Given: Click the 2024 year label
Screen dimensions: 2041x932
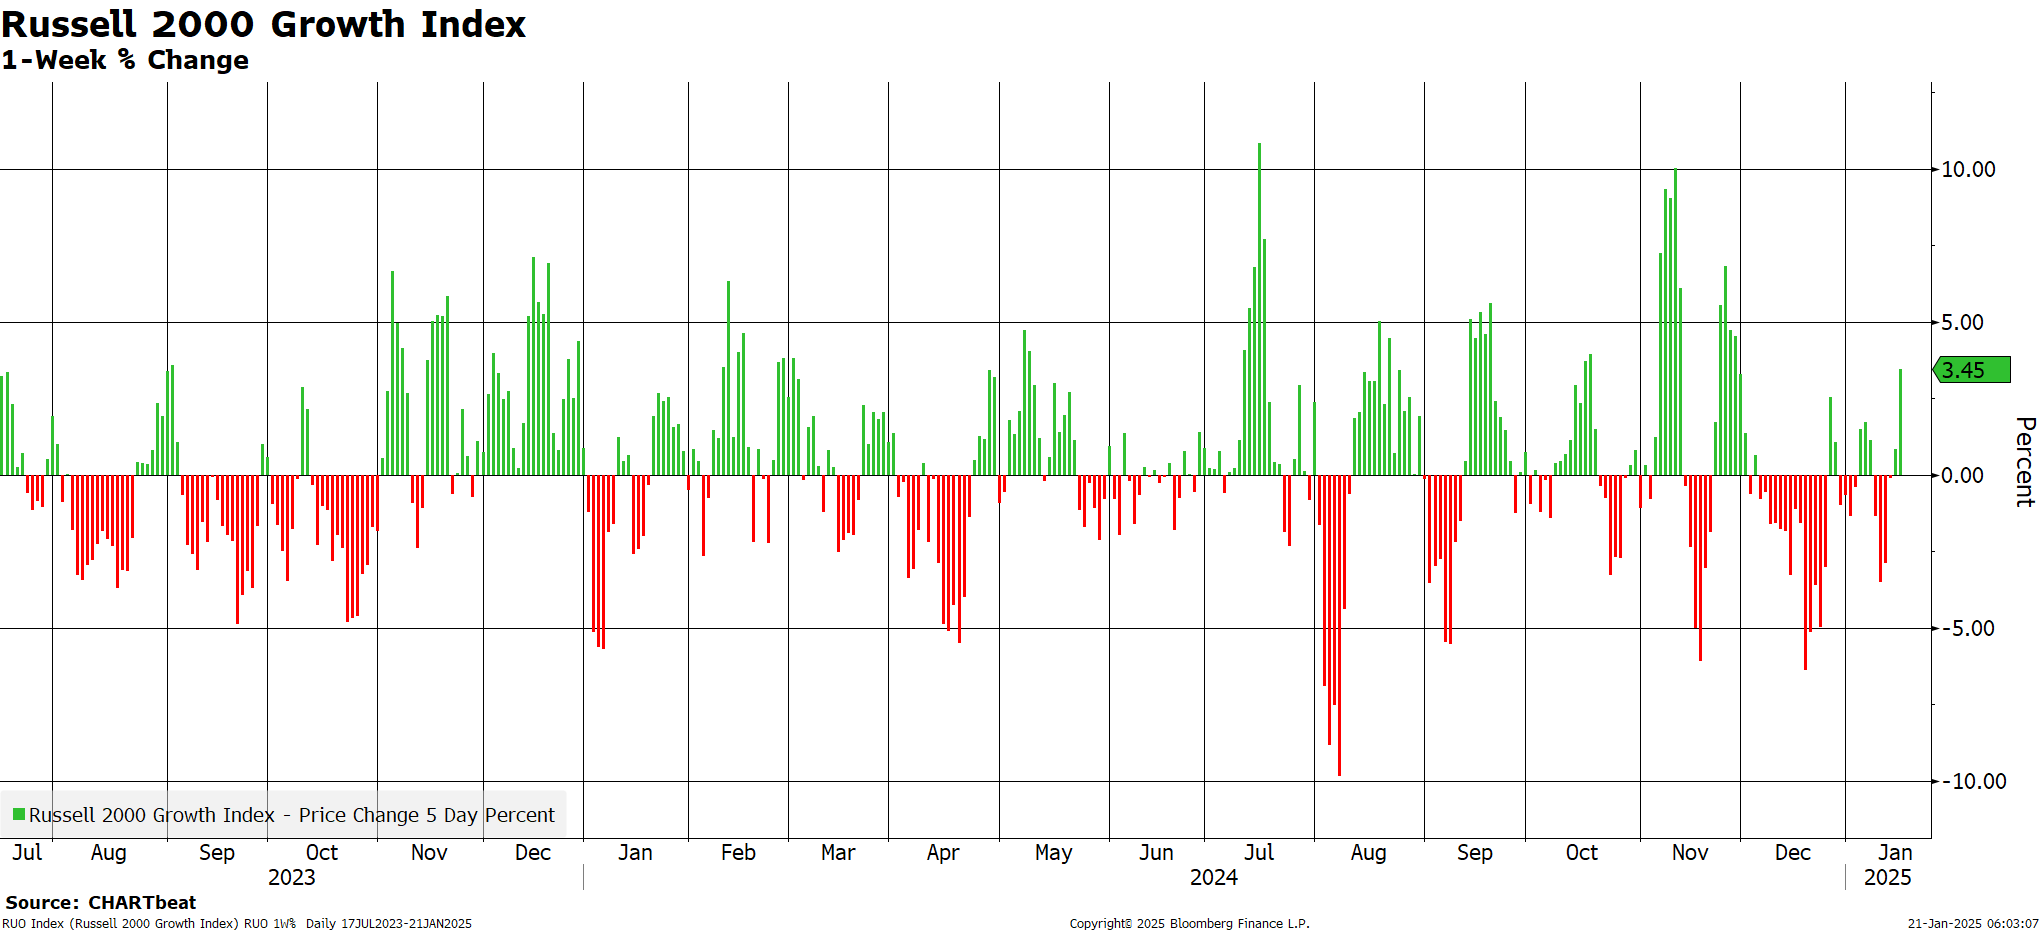Looking at the screenshot, I should point(1213,877).
